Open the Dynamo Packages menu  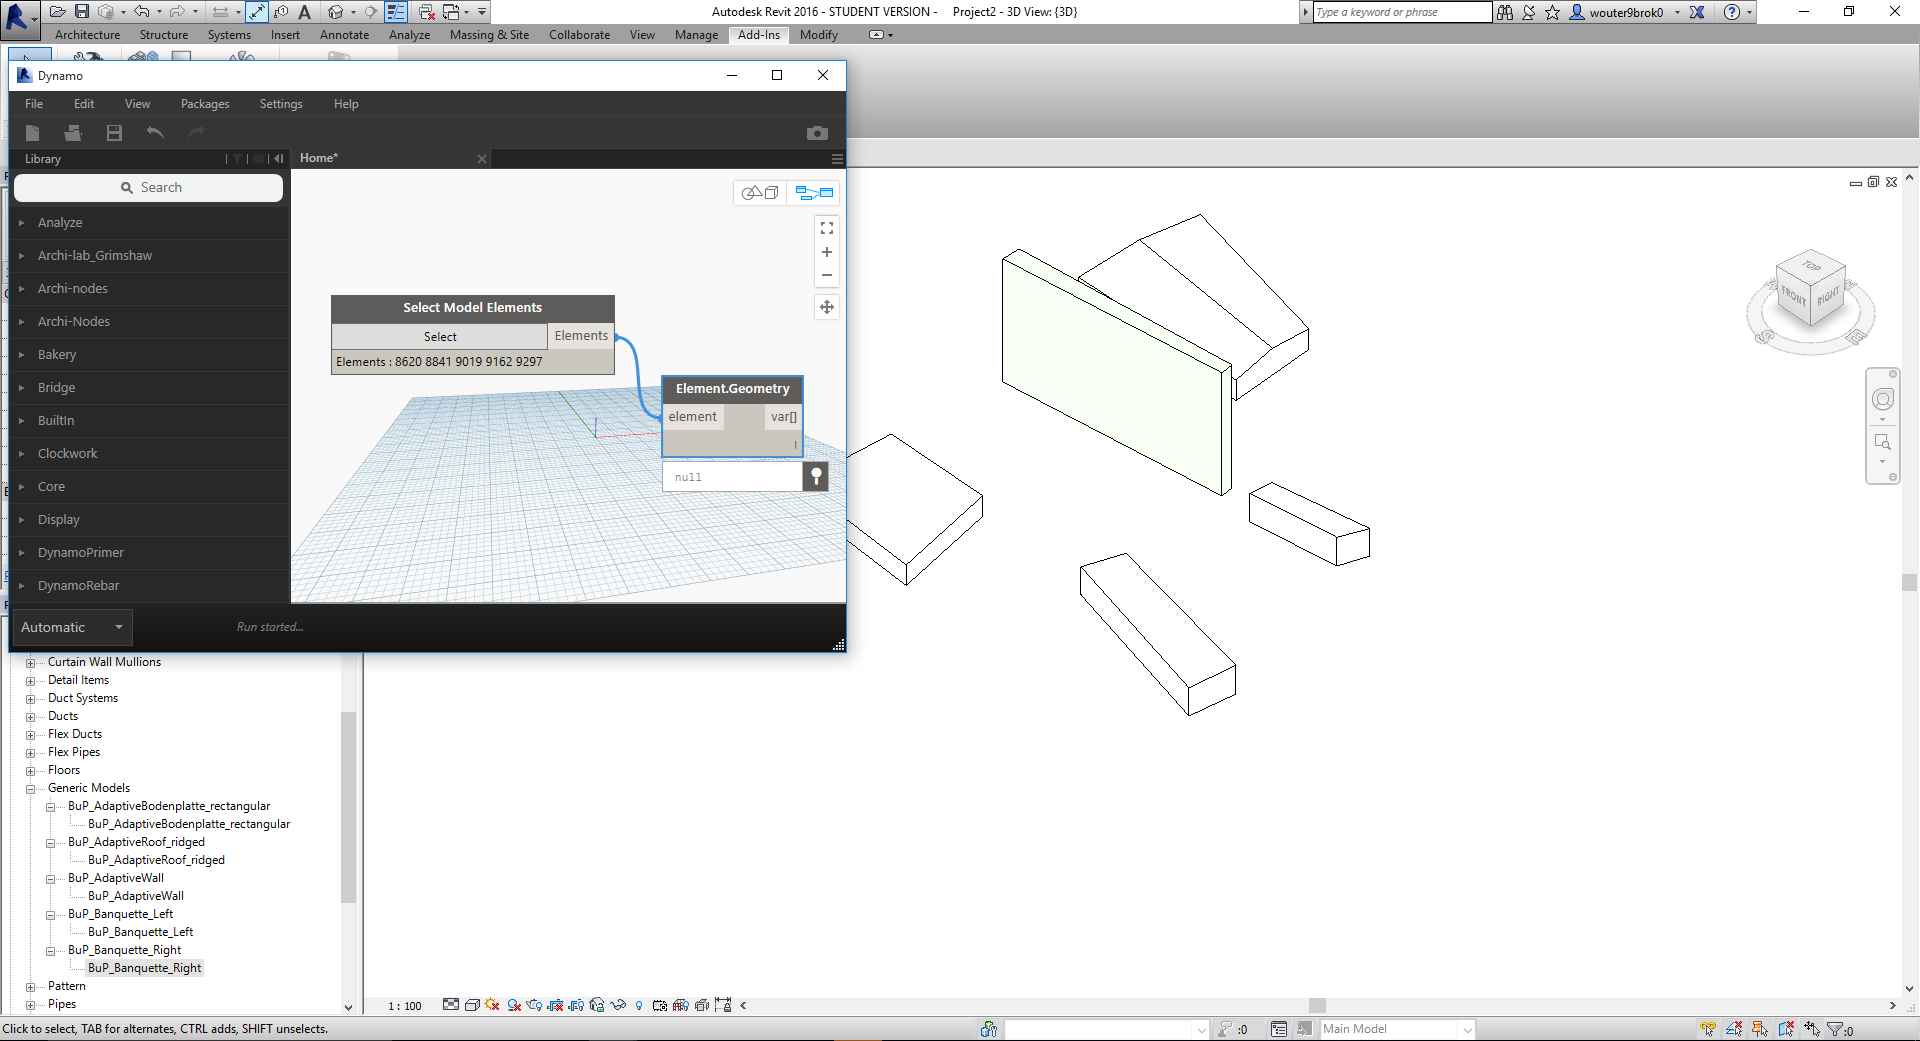(205, 104)
